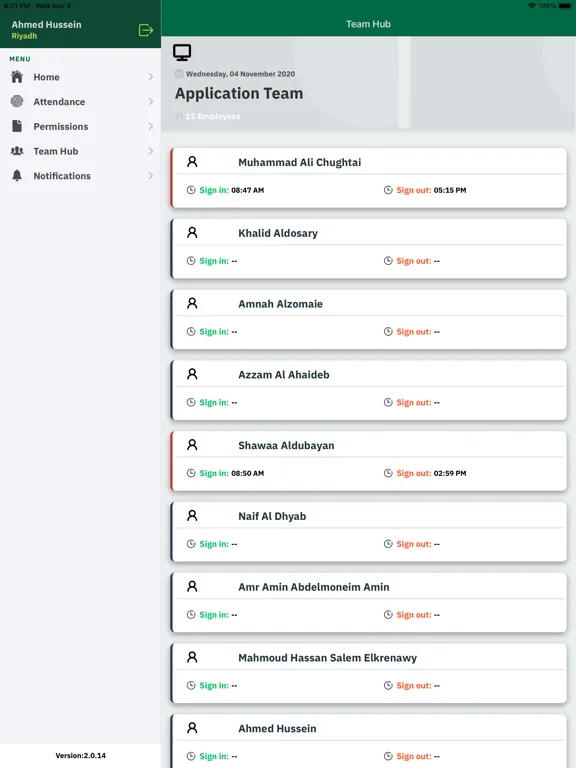Image resolution: width=576 pixels, height=768 pixels.
Task: Click the Wi-Fi icon in status bar
Action: tap(532, 6)
